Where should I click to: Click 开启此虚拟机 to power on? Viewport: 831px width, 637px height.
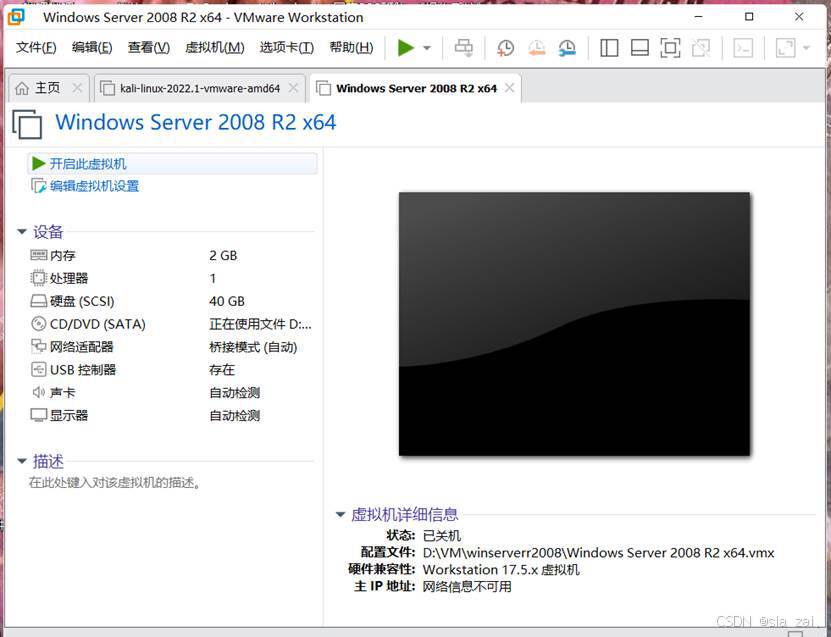click(x=90, y=162)
